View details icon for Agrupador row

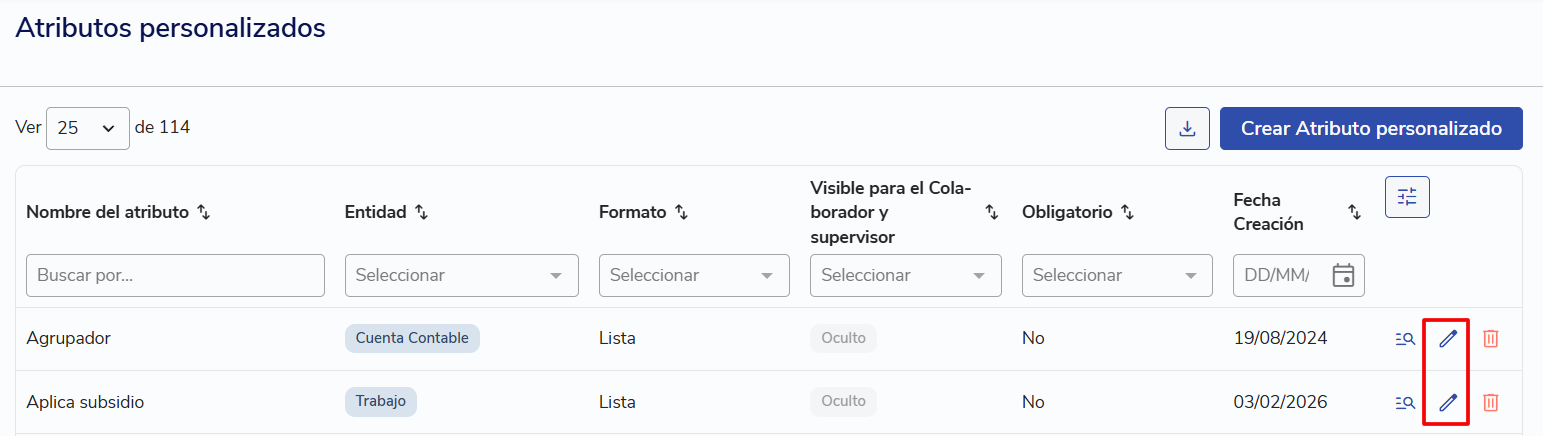pos(1405,339)
